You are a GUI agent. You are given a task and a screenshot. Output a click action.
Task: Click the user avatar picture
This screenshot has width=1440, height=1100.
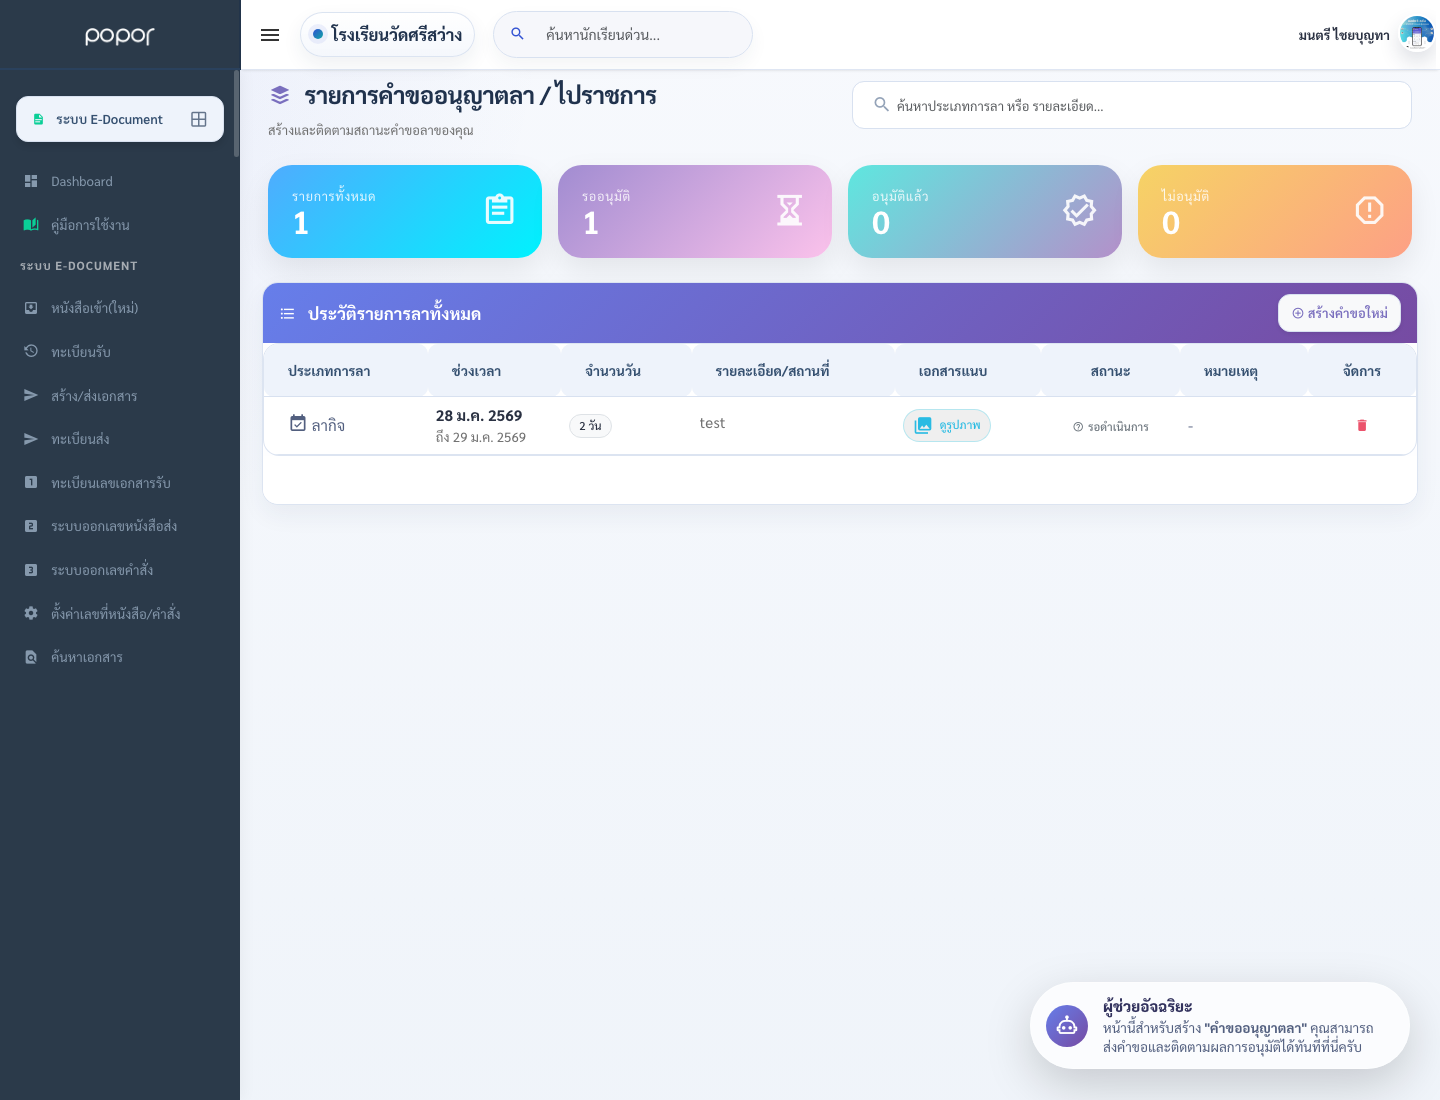point(1416,33)
